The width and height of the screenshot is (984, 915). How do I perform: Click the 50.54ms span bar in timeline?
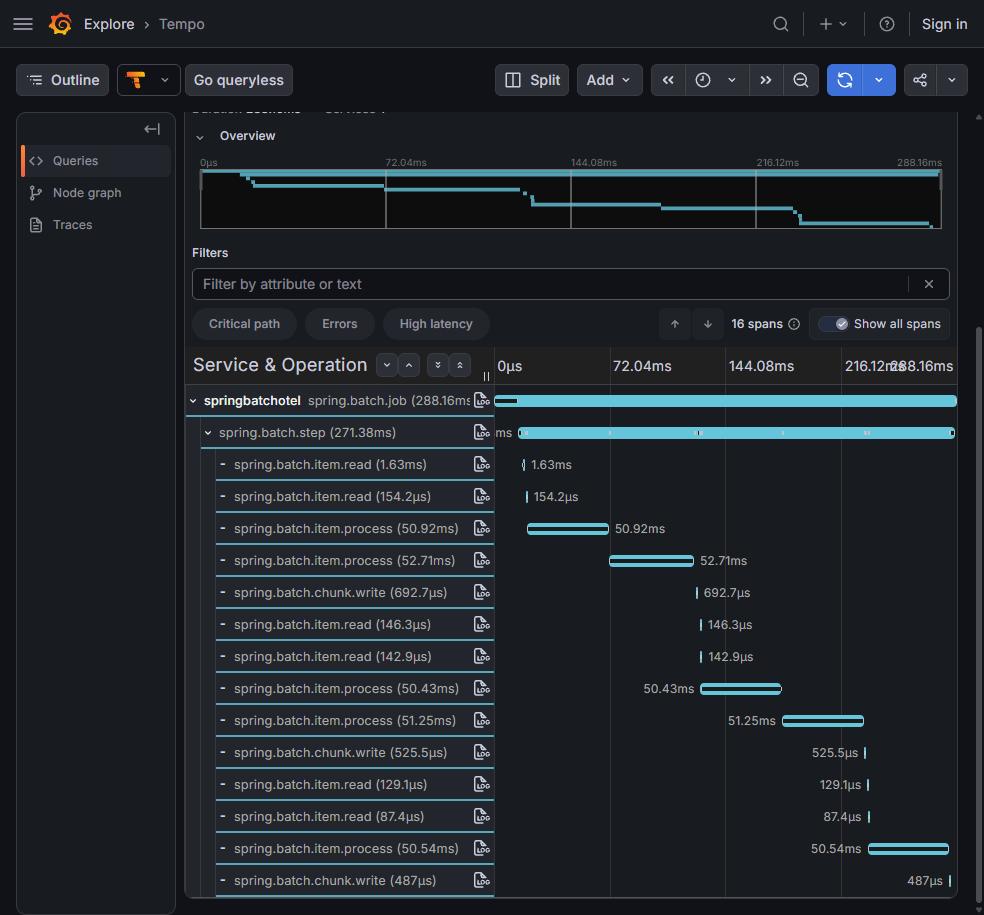(908, 849)
